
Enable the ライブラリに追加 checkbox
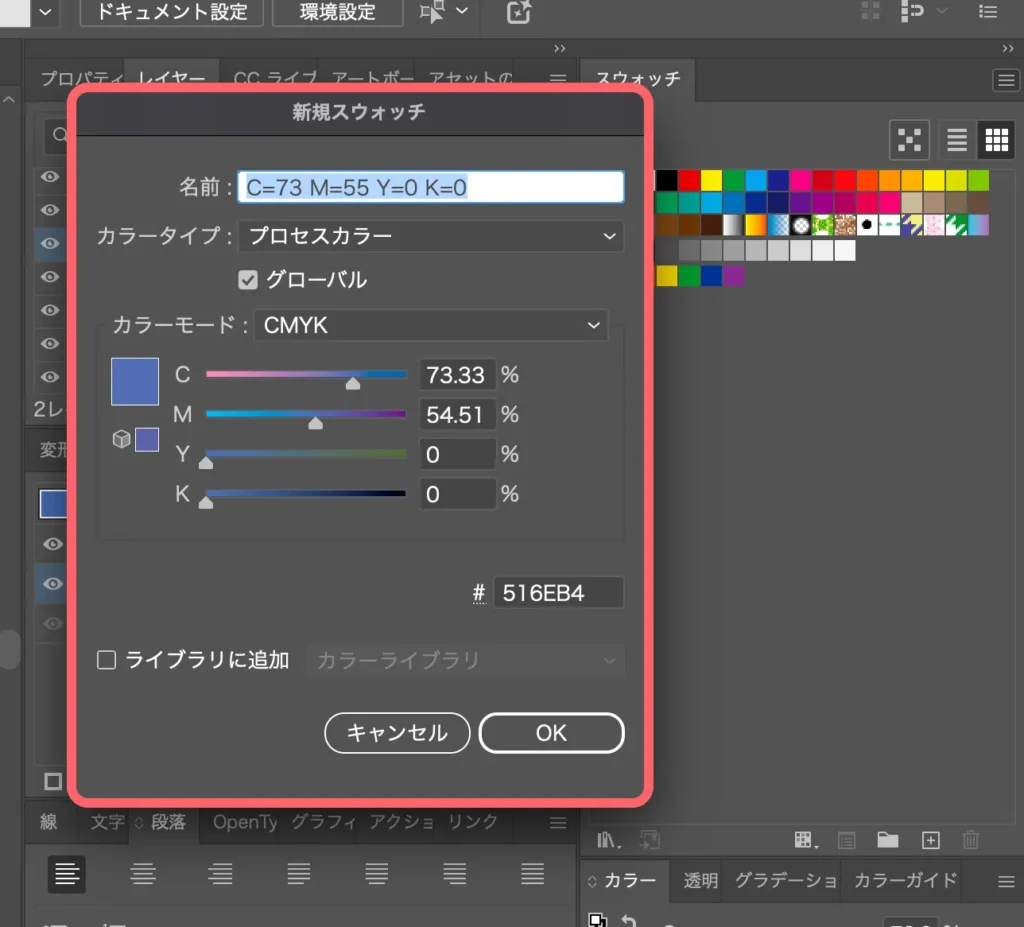[x=106, y=660]
